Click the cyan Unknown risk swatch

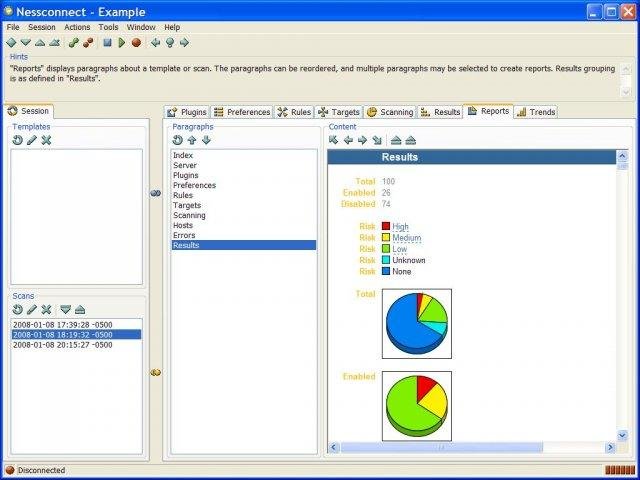click(386, 260)
